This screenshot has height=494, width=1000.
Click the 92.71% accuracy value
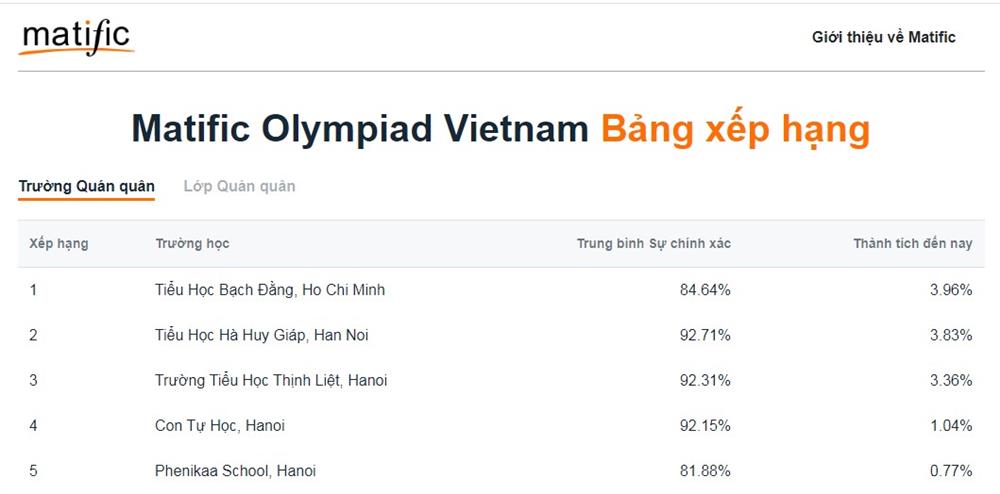point(705,335)
